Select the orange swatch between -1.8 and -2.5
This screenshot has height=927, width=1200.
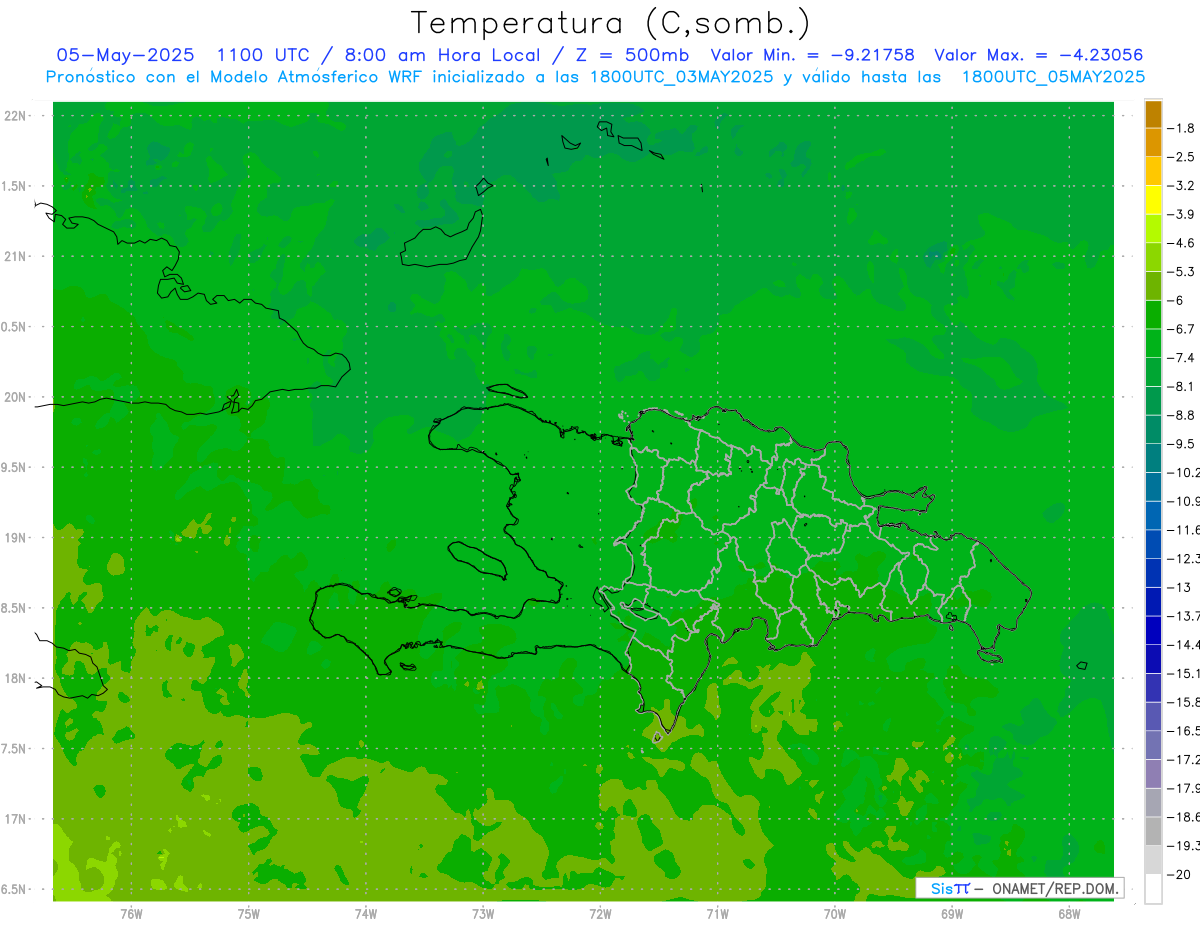(1153, 142)
